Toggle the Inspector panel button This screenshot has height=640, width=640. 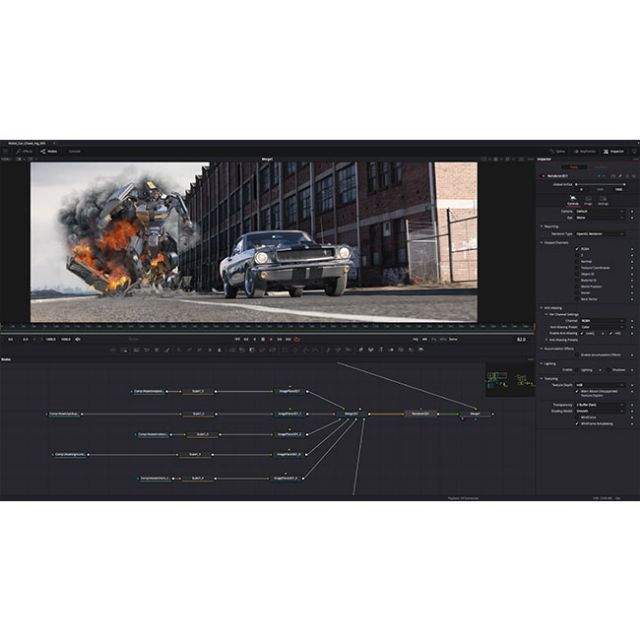point(614,151)
